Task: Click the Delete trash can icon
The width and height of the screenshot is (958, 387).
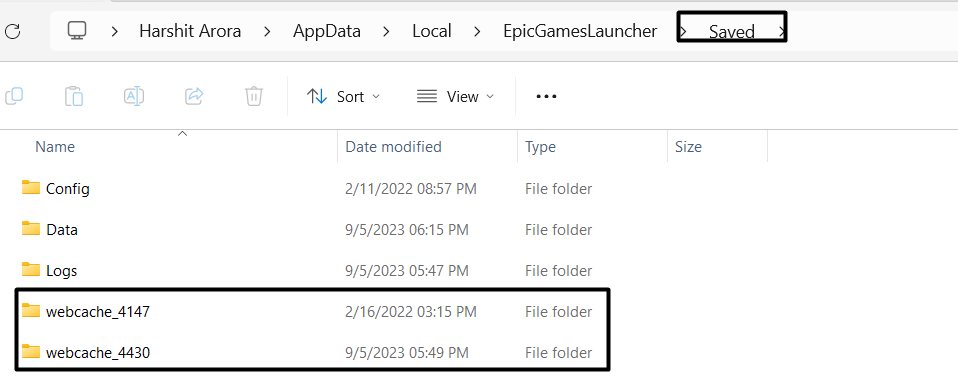Action: (254, 96)
